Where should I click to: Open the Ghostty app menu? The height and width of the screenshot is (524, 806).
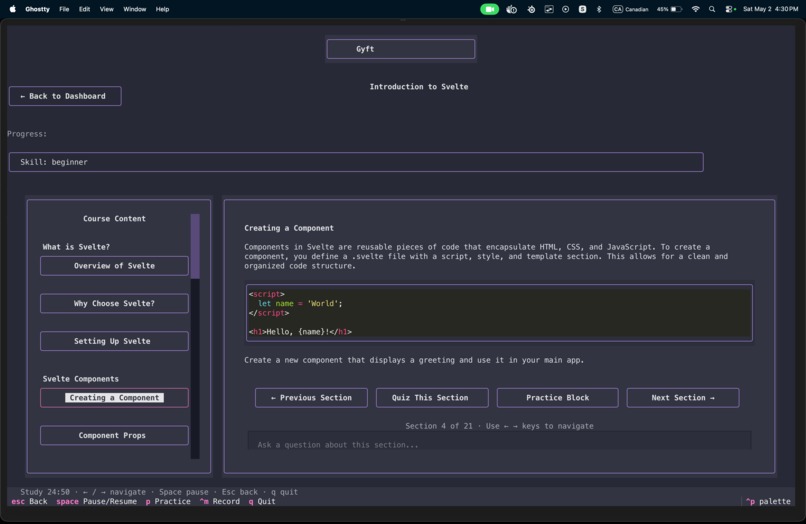pos(38,9)
